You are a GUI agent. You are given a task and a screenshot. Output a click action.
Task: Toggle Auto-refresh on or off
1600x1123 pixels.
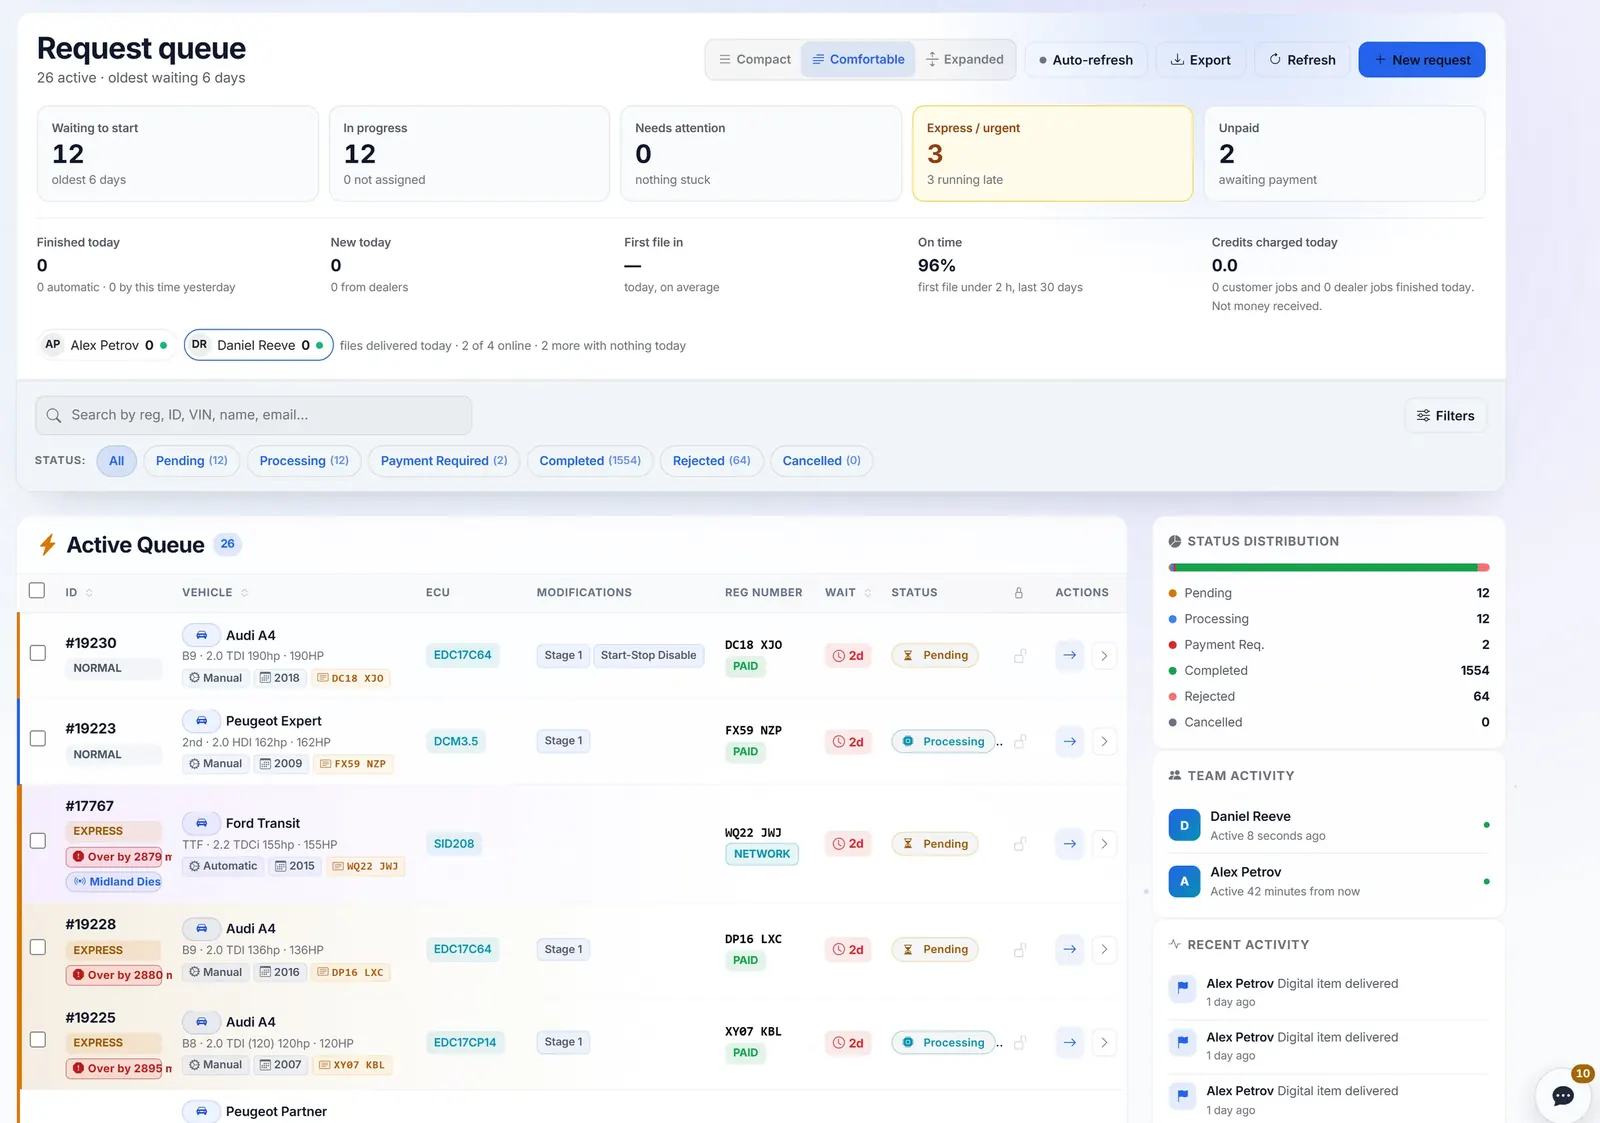point(1086,60)
